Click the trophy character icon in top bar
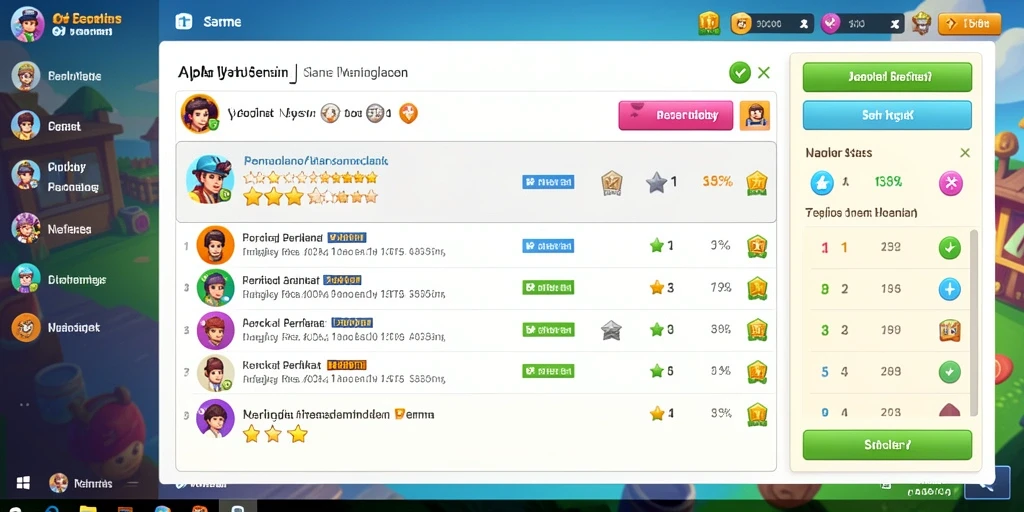The image size is (1024, 512). click(x=921, y=23)
